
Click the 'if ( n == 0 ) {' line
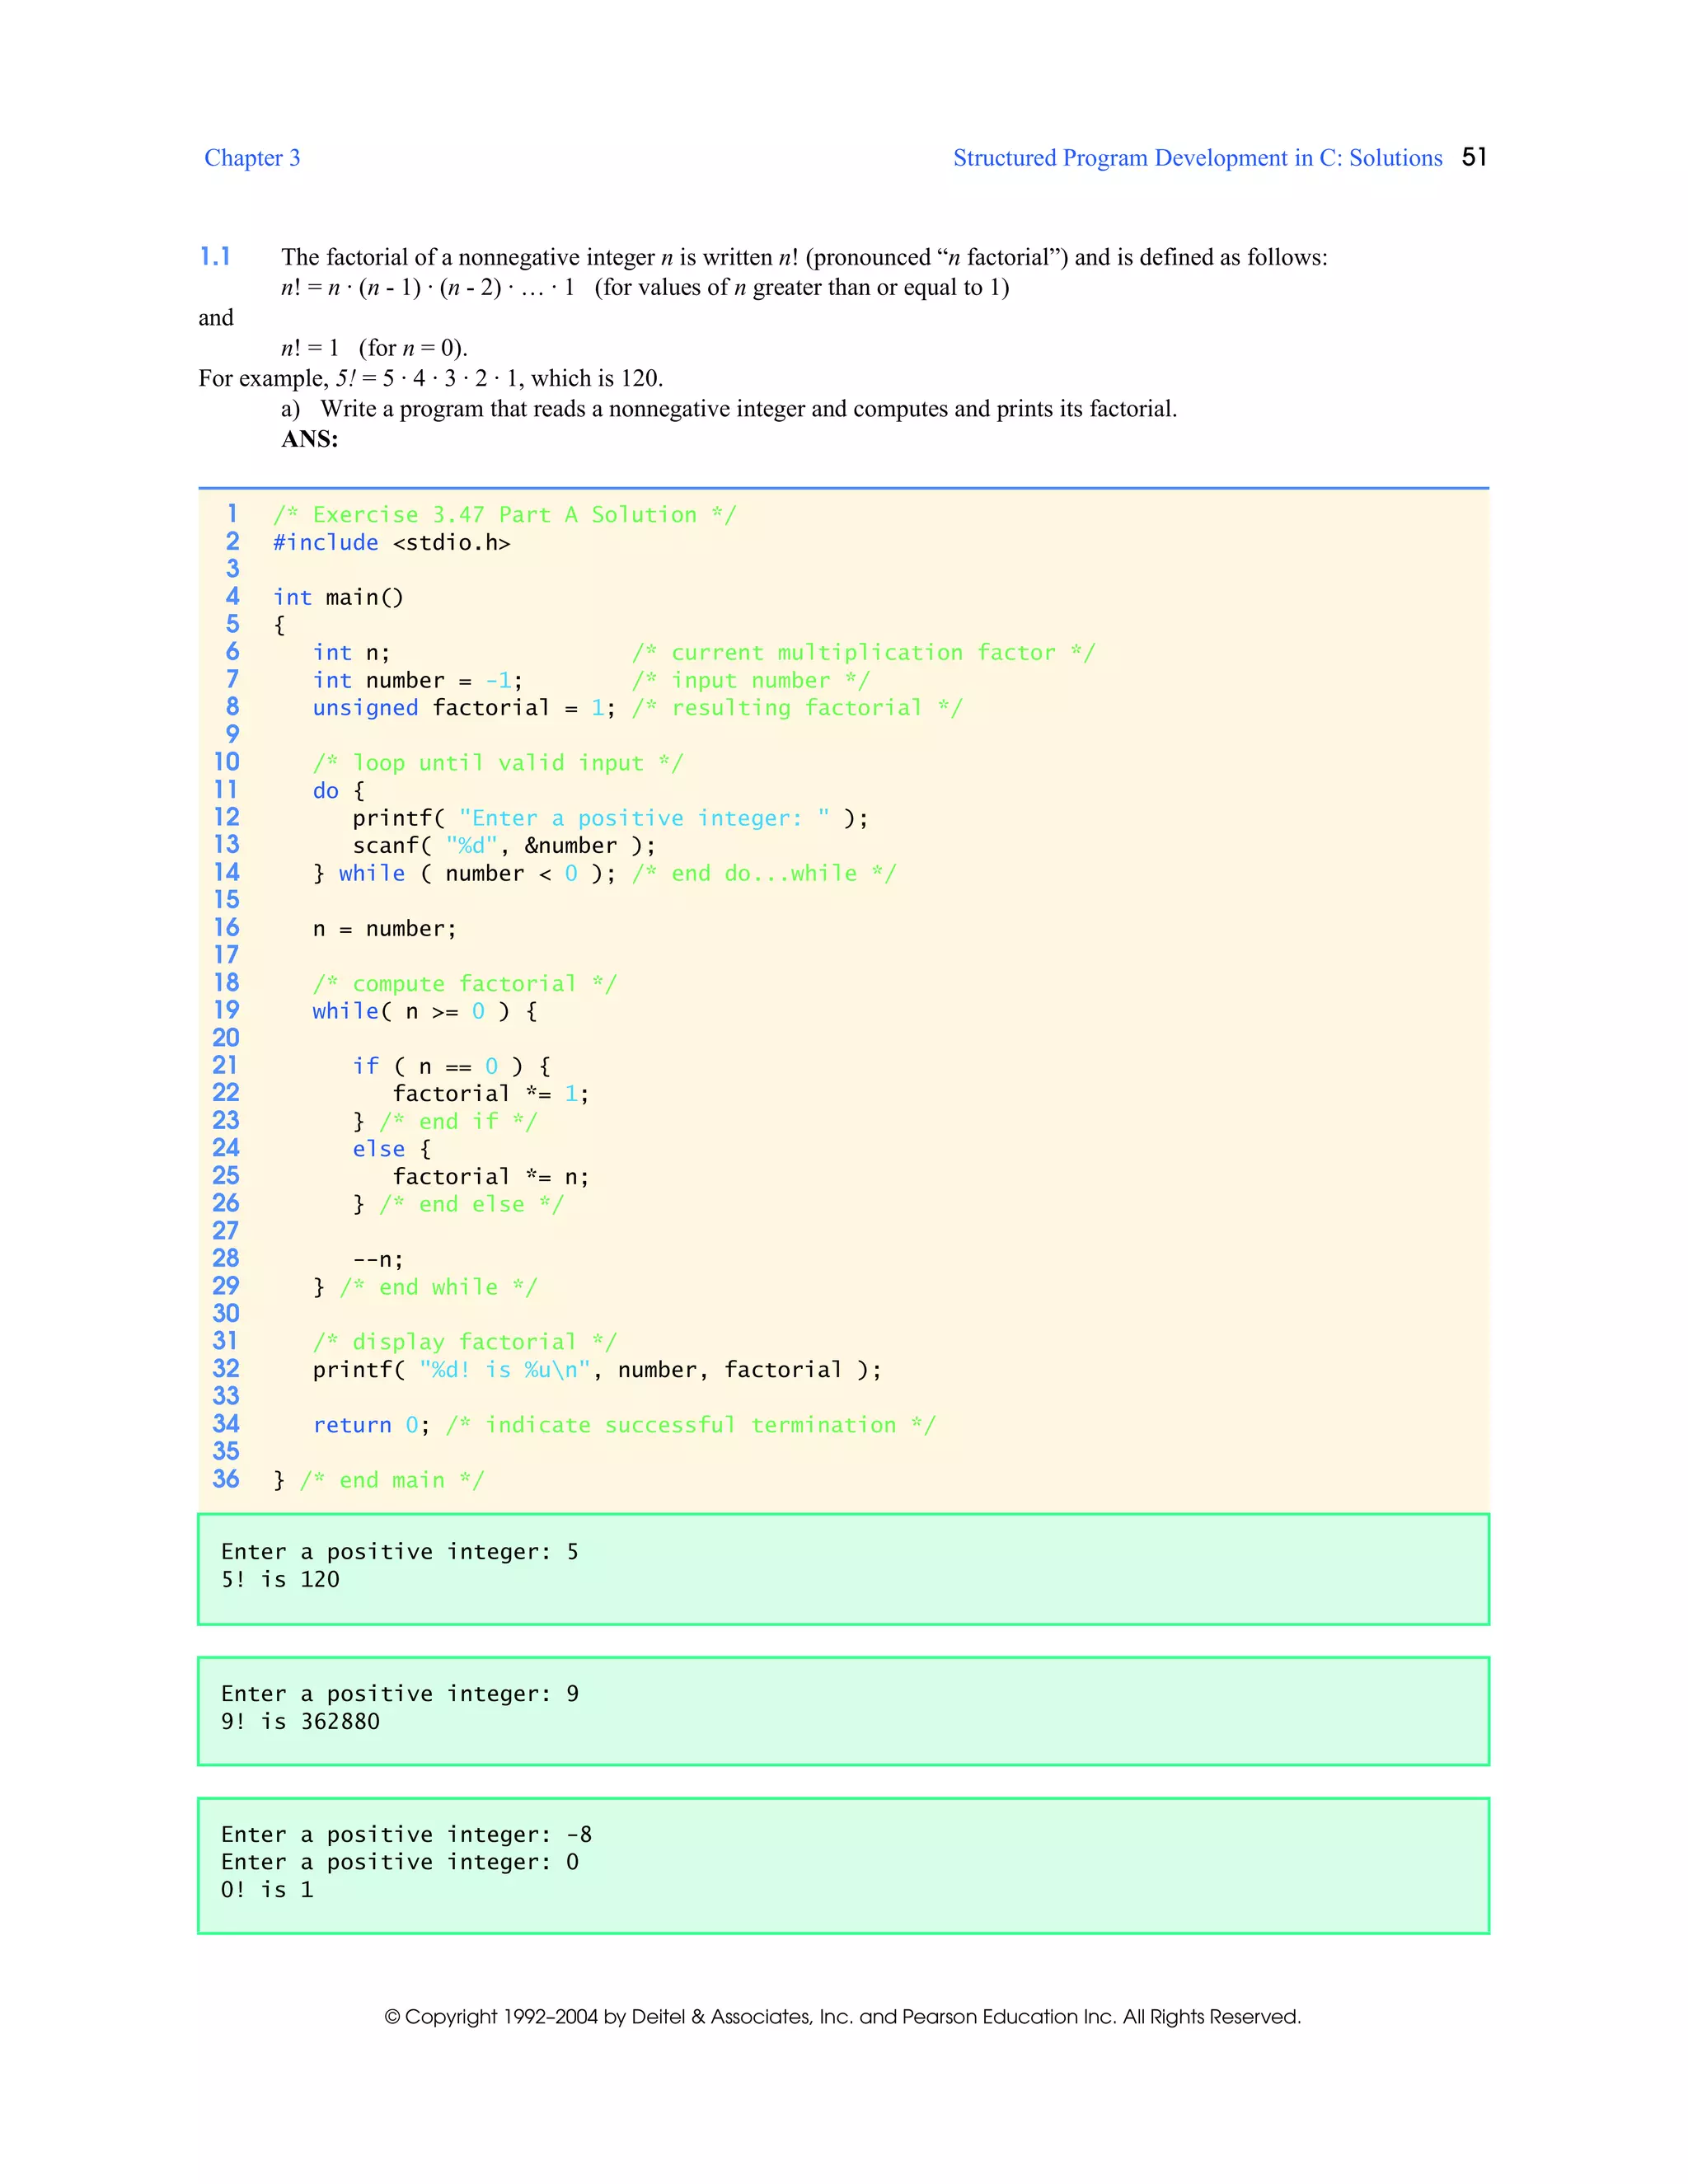pyautogui.click(x=451, y=1067)
